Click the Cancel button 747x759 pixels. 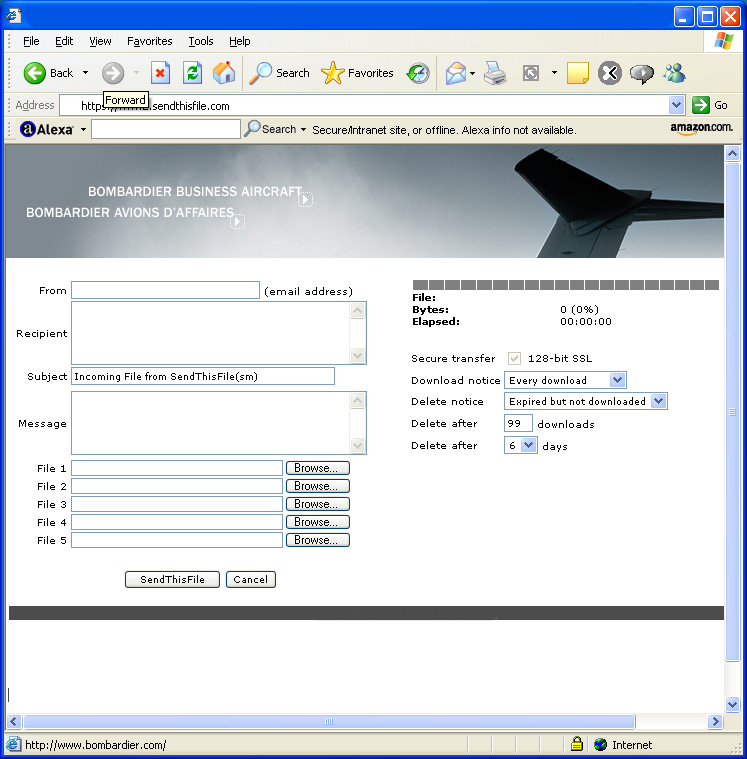pos(251,579)
